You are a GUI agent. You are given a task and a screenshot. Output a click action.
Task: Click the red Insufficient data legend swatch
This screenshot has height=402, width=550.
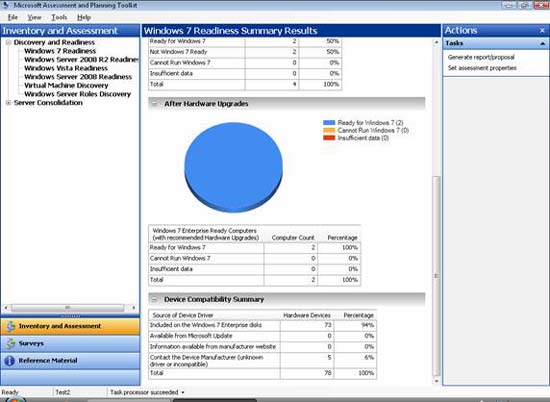[329, 138]
